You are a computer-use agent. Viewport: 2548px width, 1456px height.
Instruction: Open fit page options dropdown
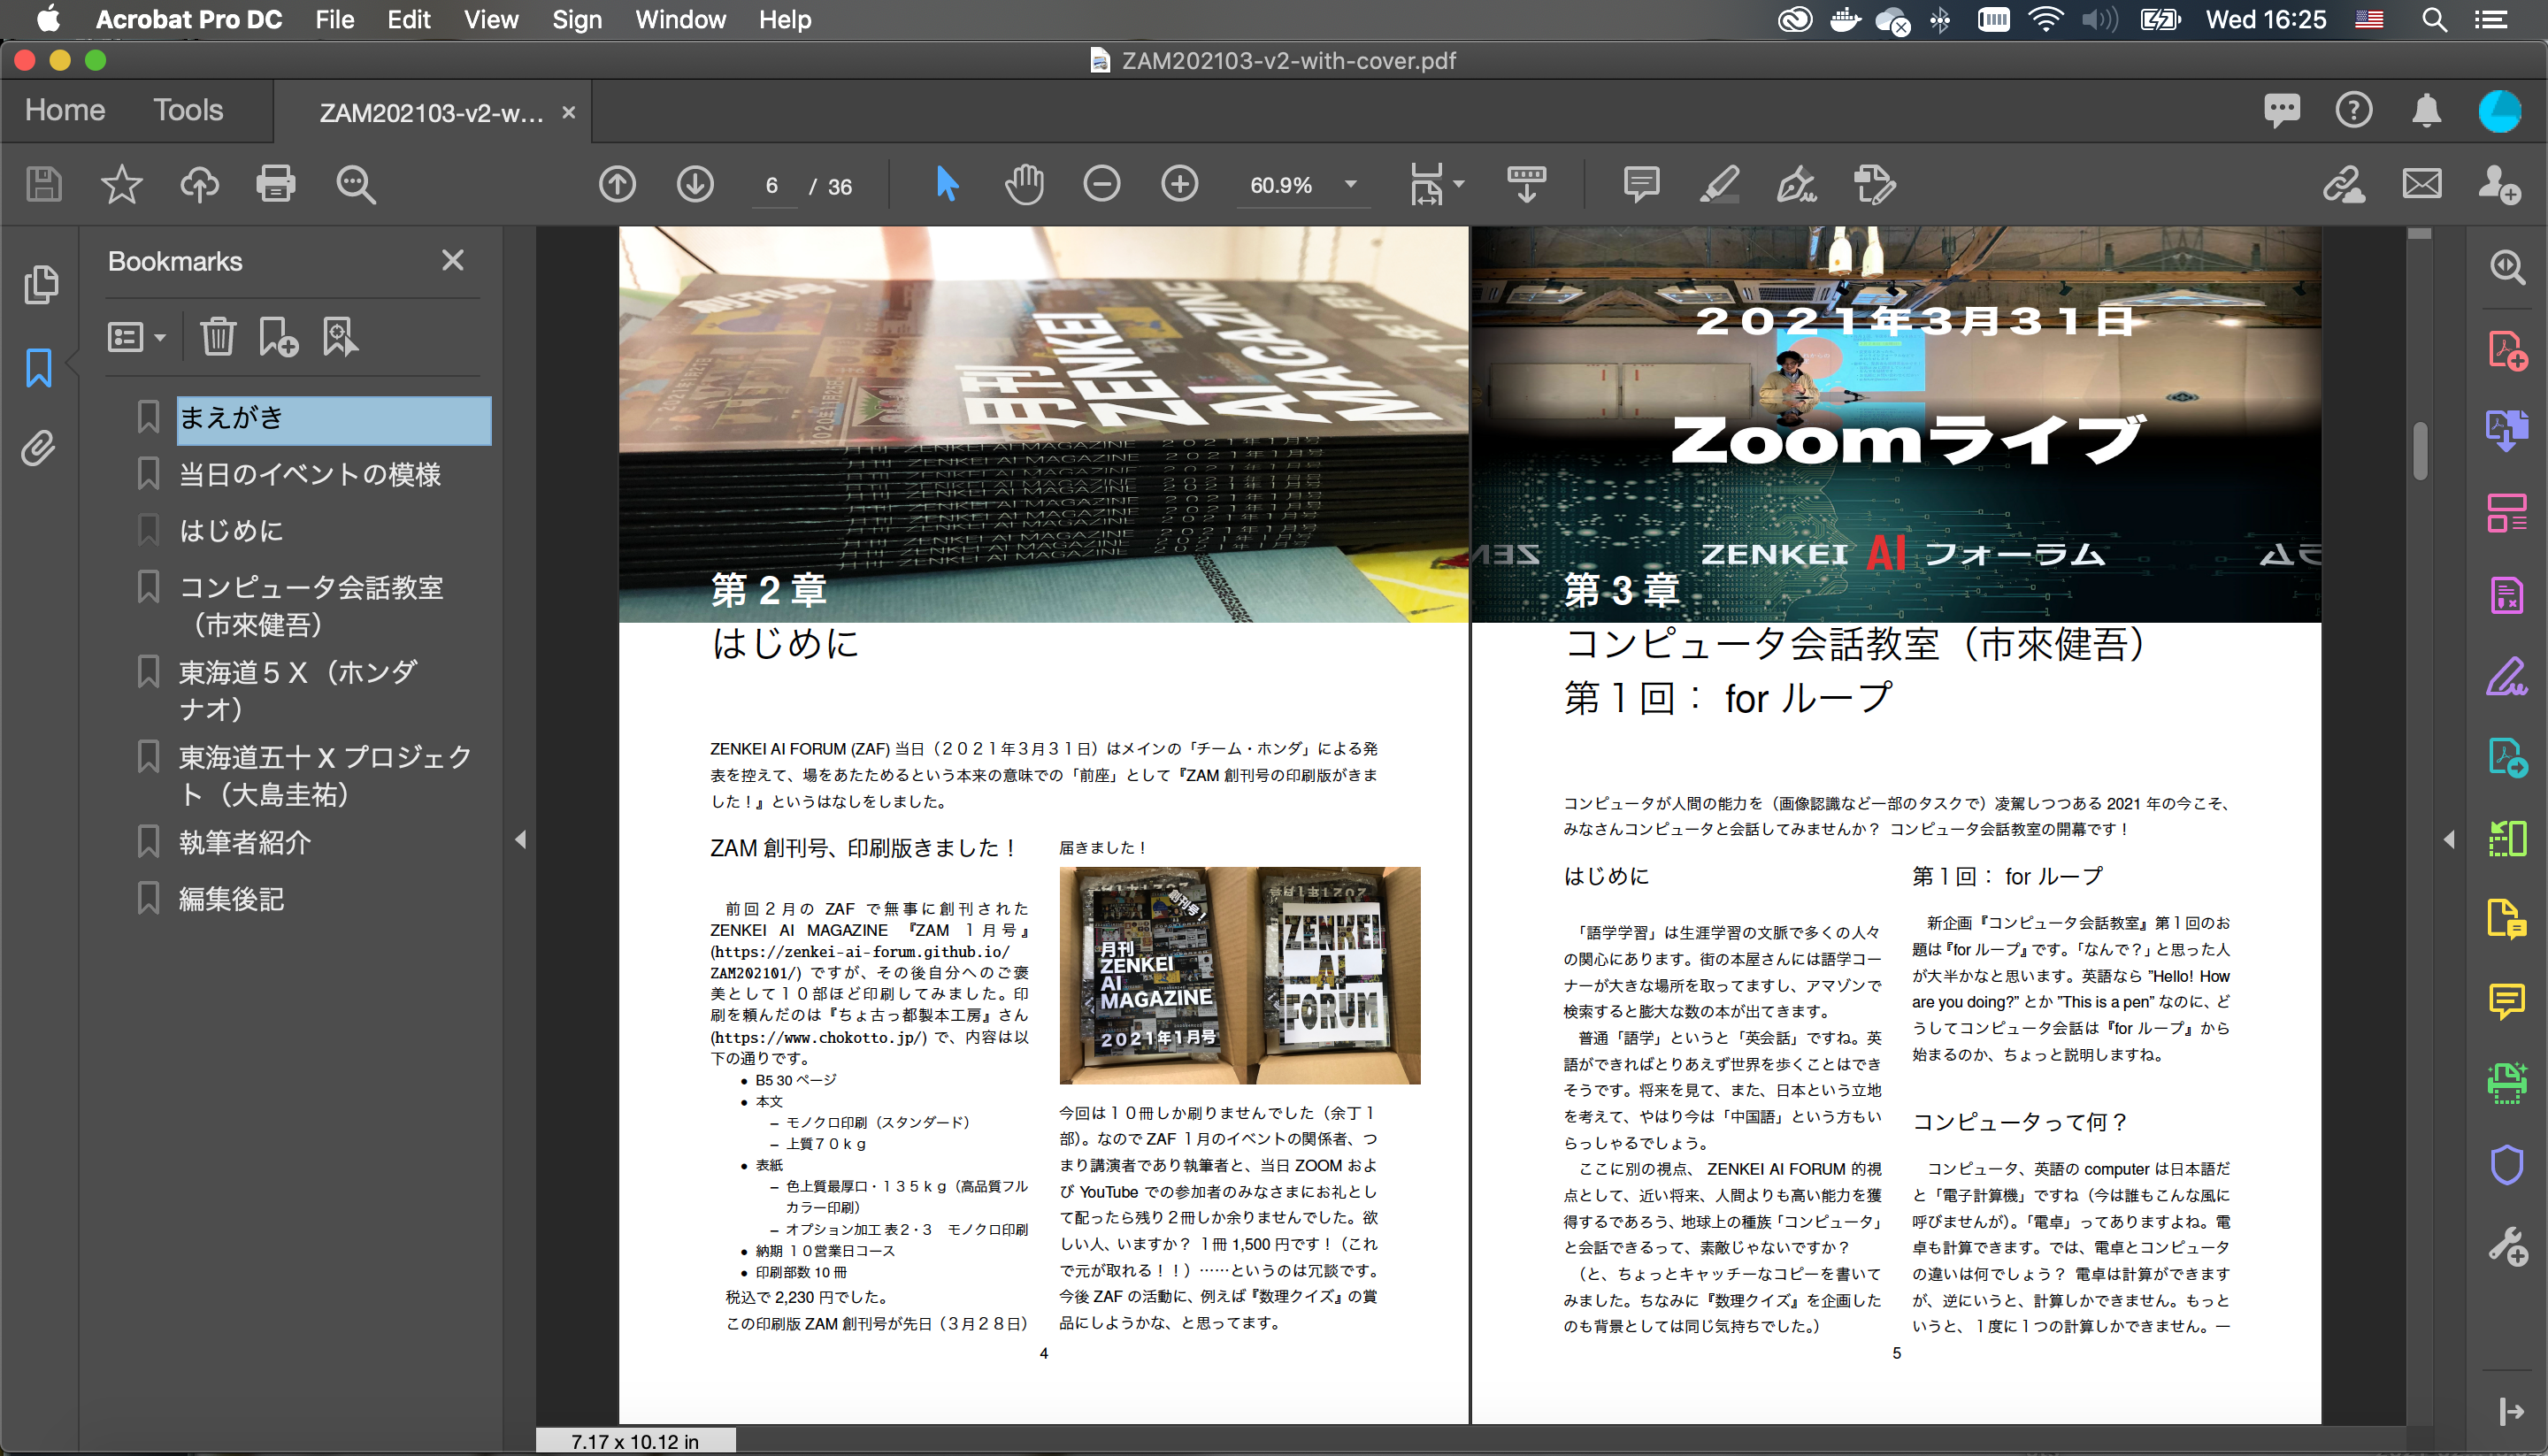[1458, 184]
